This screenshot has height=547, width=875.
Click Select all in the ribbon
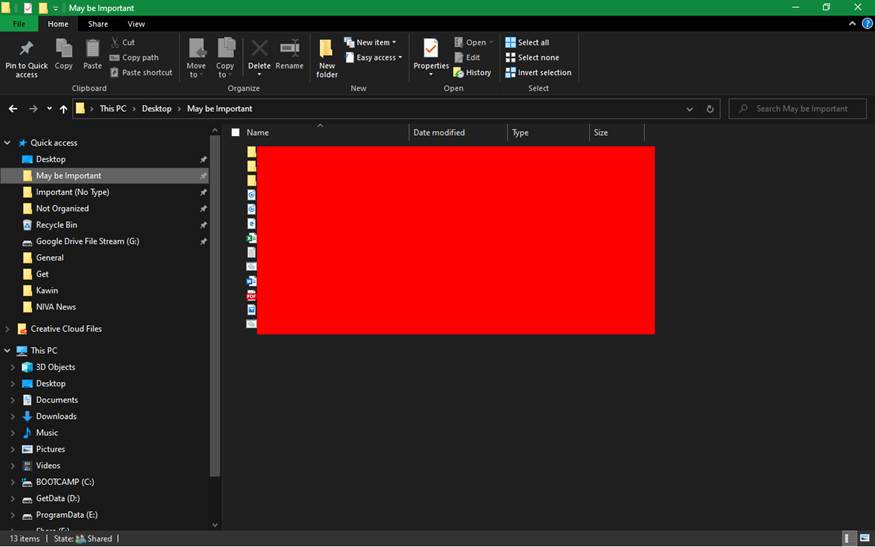click(527, 42)
